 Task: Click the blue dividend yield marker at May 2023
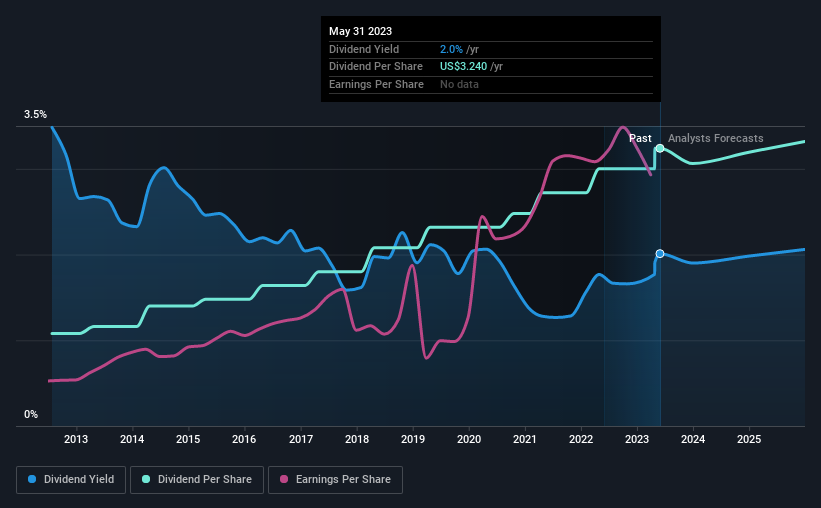pyautogui.click(x=660, y=253)
